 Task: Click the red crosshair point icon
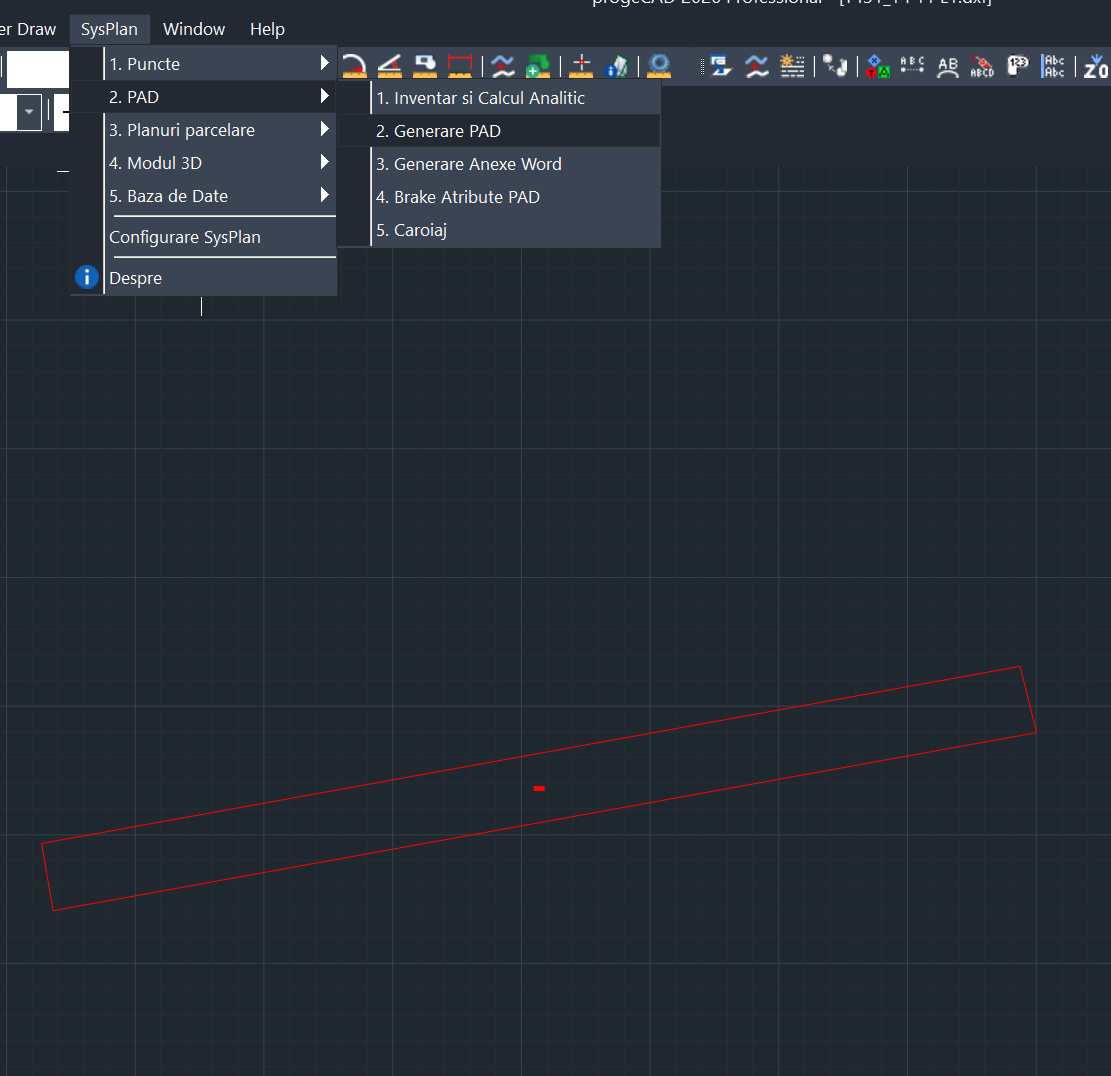(x=582, y=66)
